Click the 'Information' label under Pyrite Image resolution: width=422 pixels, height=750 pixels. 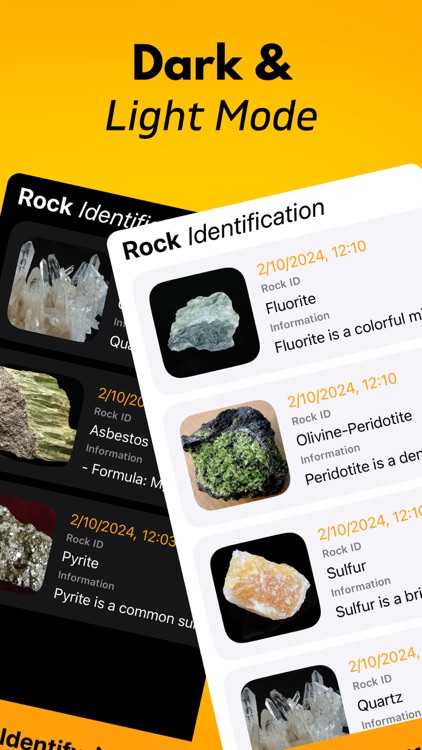tap(86, 580)
